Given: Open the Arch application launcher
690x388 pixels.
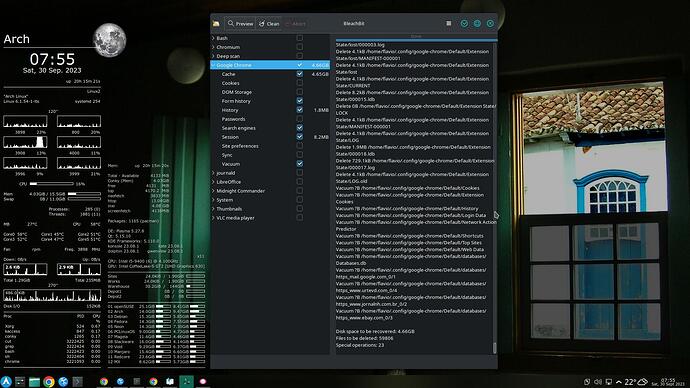Looking at the screenshot, I should 6,381.
